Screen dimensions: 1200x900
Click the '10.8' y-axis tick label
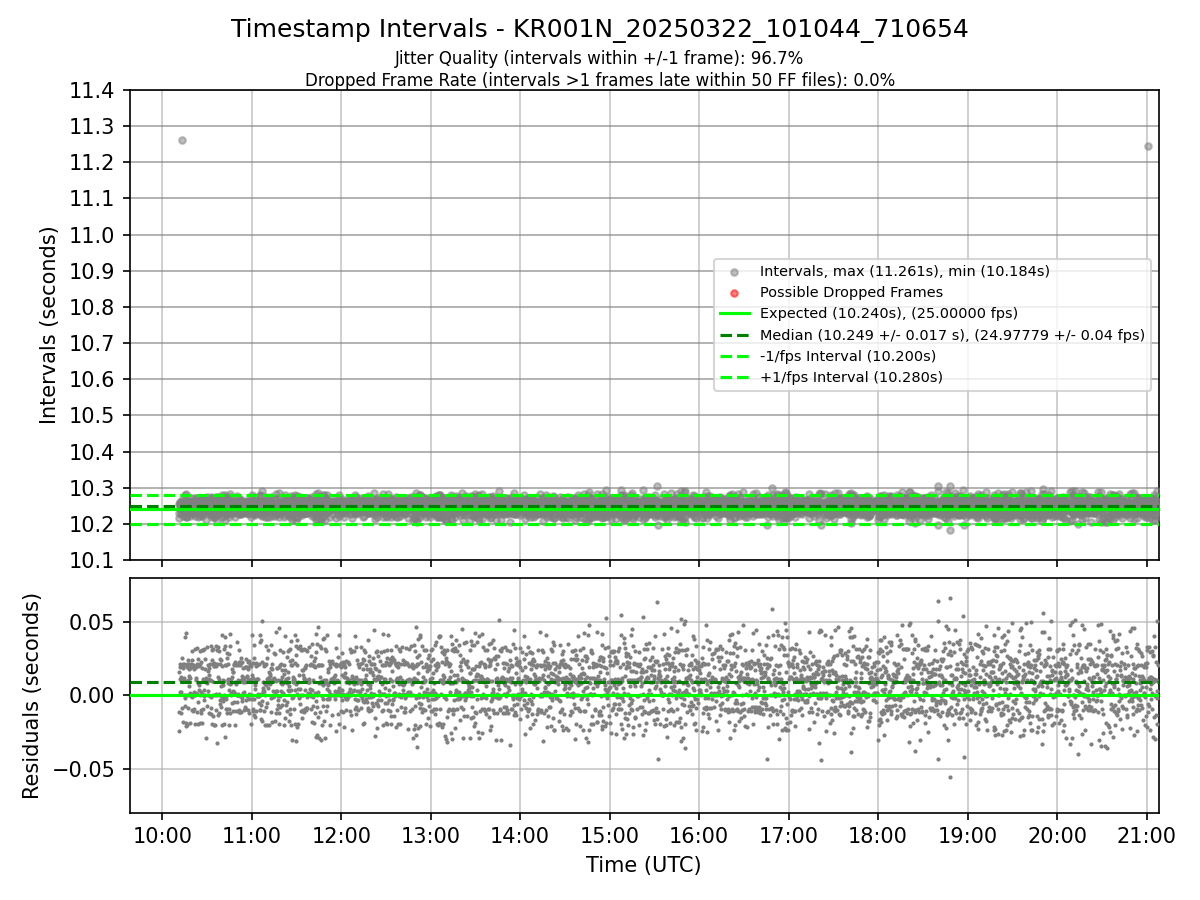coord(94,307)
